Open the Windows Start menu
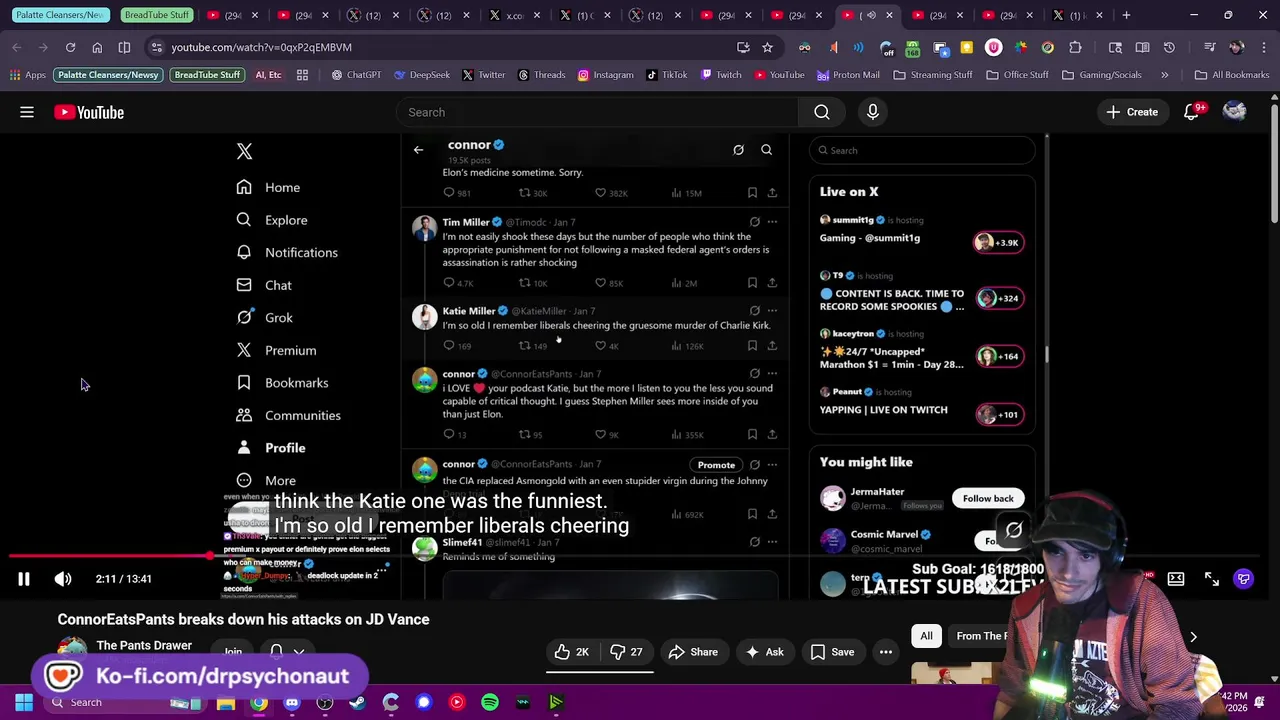The height and width of the screenshot is (720, 1280). [23, 702]
